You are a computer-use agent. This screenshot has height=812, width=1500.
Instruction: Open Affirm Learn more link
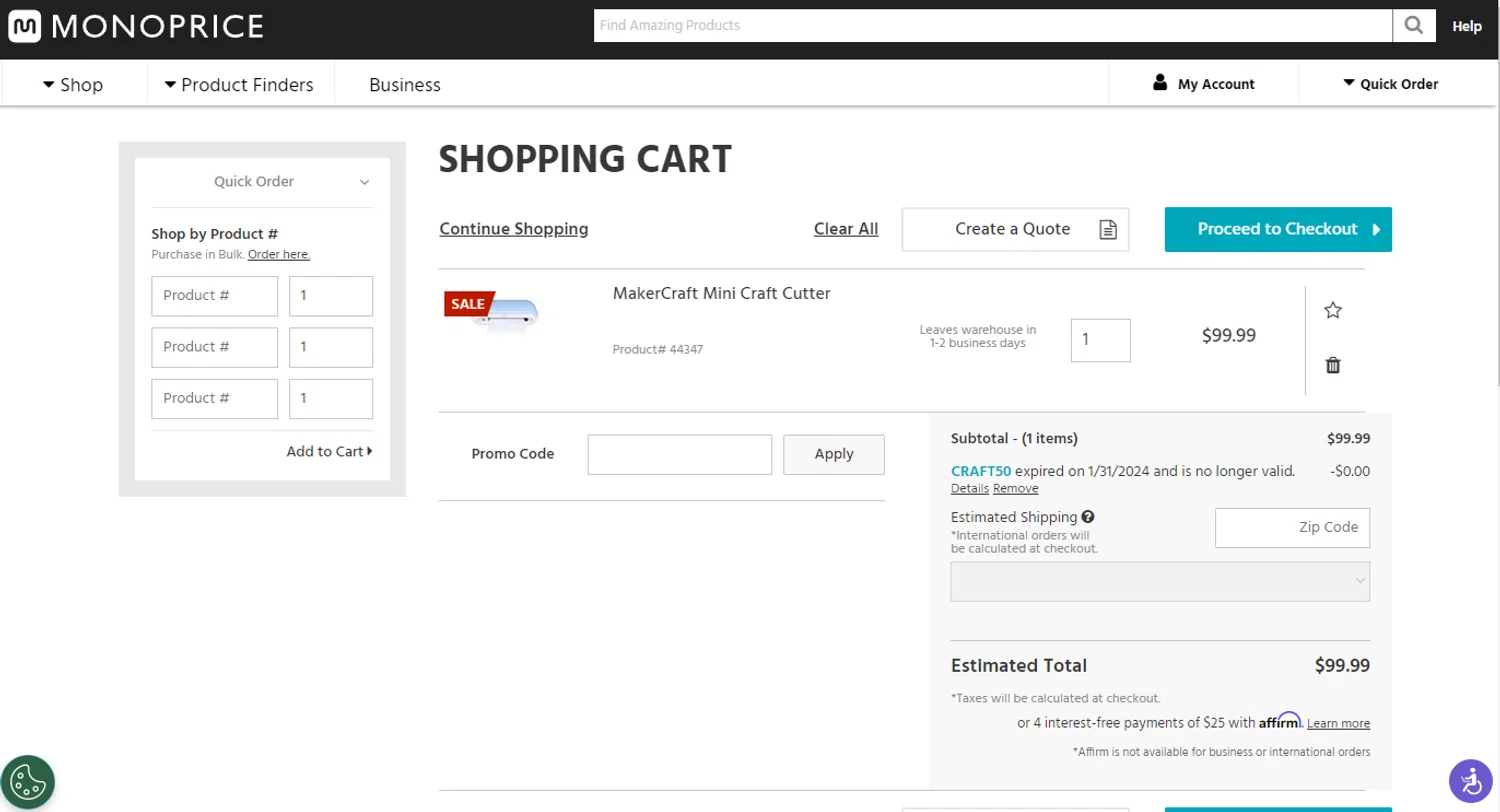[x=1338, y=723]
